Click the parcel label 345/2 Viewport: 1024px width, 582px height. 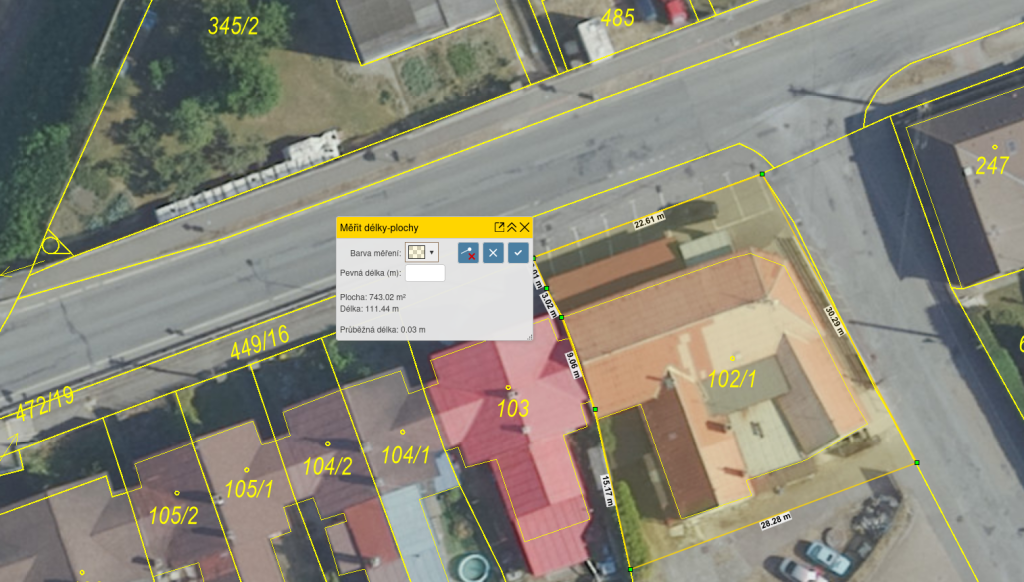click(233, 26)
